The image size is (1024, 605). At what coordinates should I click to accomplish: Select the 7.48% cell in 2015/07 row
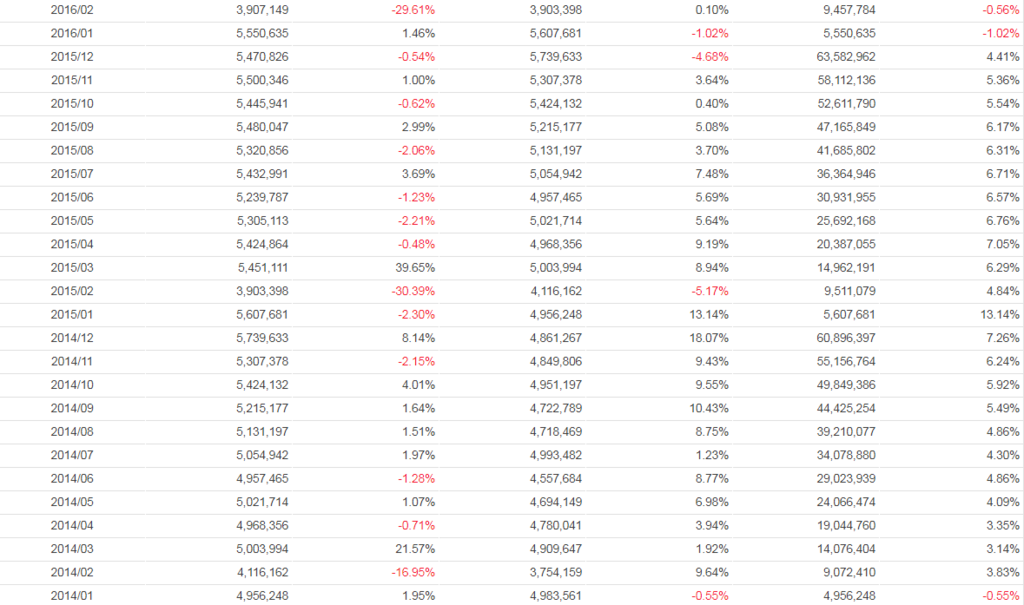point(712,174)
